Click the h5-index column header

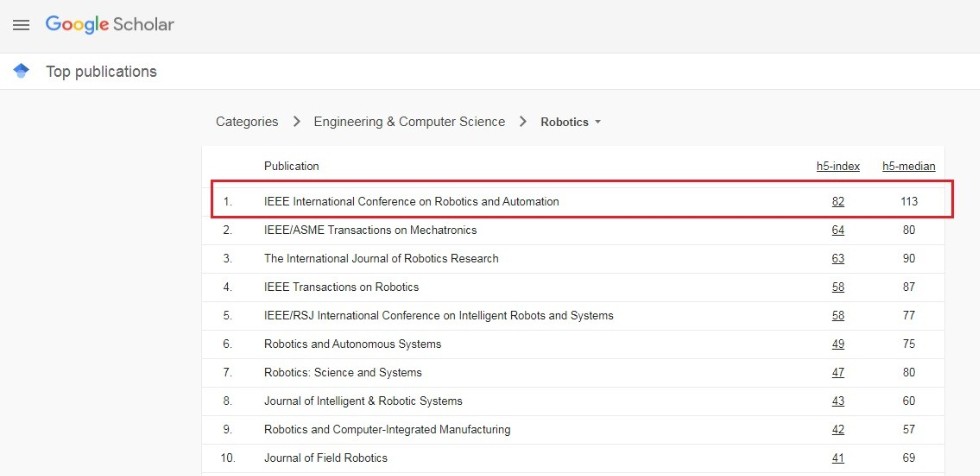pyautogui.click(x=838, y=166)
